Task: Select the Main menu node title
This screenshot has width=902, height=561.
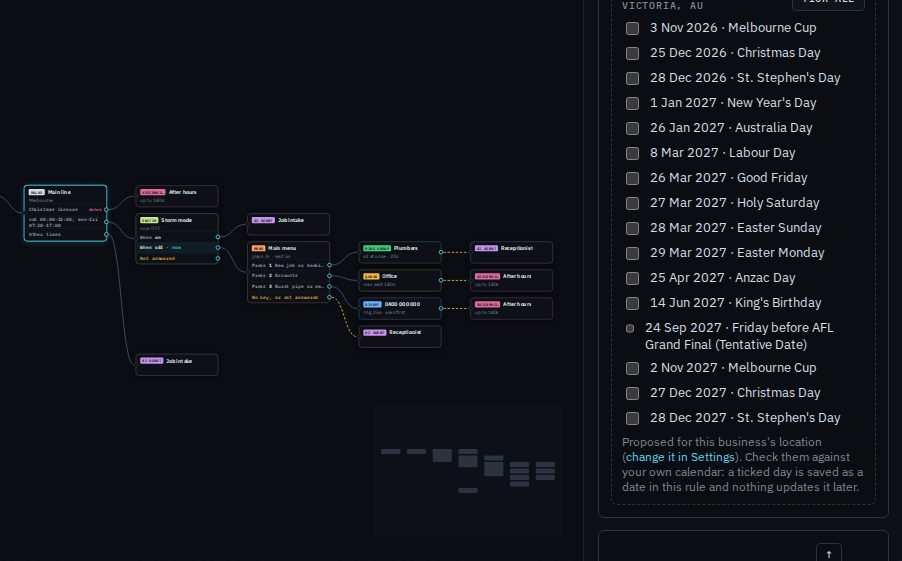Action: tap(282, 249)
